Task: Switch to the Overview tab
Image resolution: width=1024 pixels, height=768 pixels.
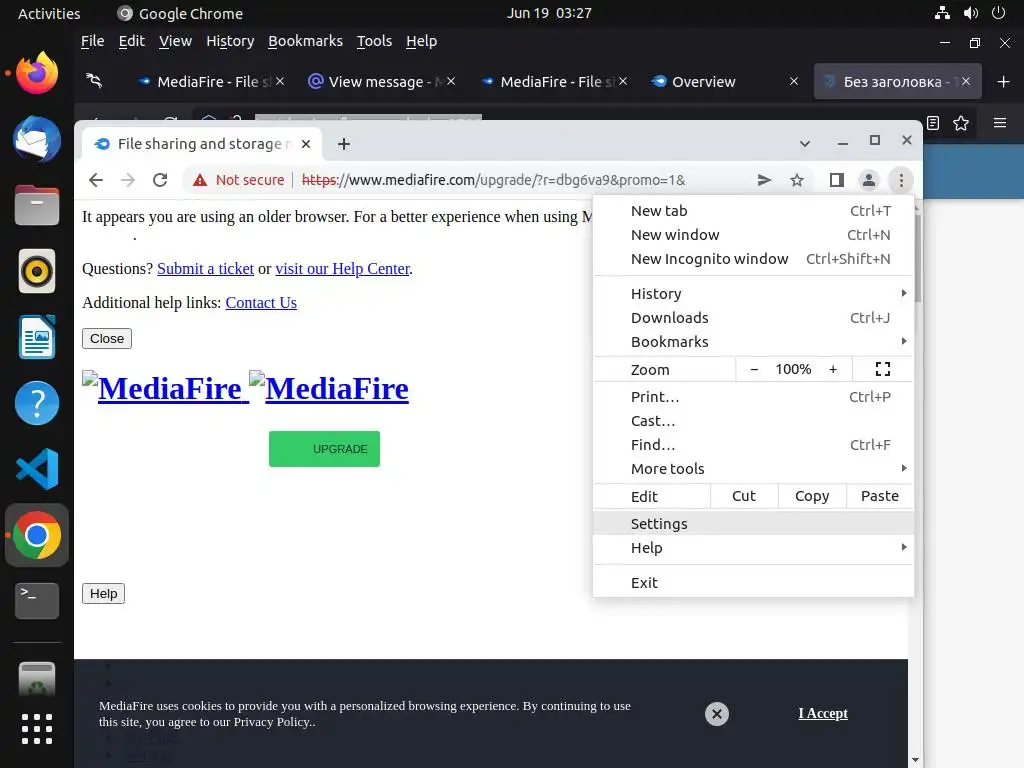Action: coord(724,82)
